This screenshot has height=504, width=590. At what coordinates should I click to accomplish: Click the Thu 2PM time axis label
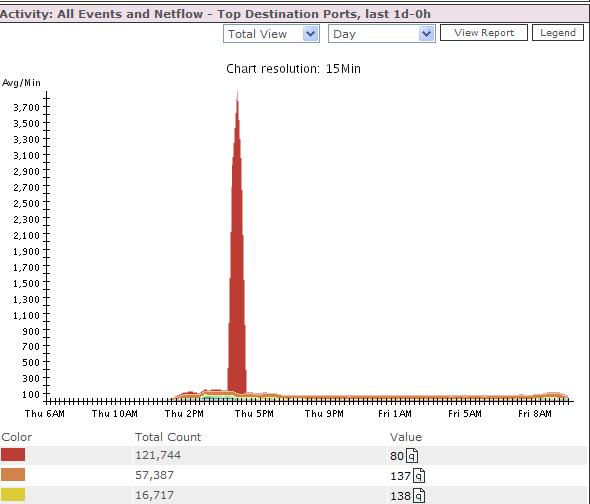pyautogui.click(x=184, y=414)
